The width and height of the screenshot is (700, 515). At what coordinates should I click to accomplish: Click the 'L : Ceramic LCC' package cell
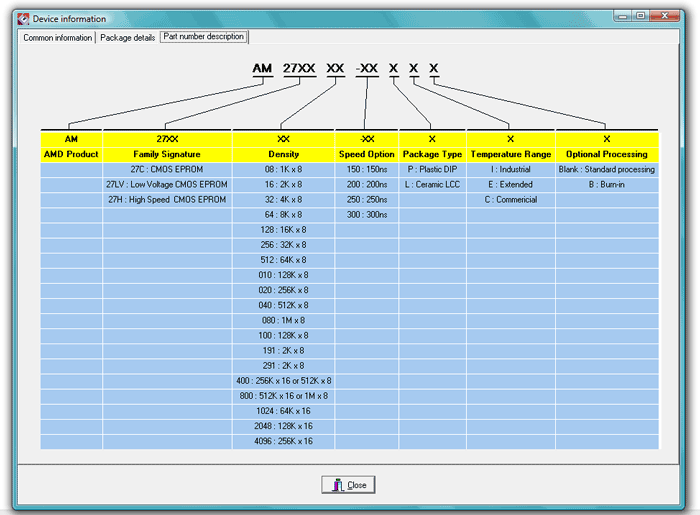click(x=432, y=184)
